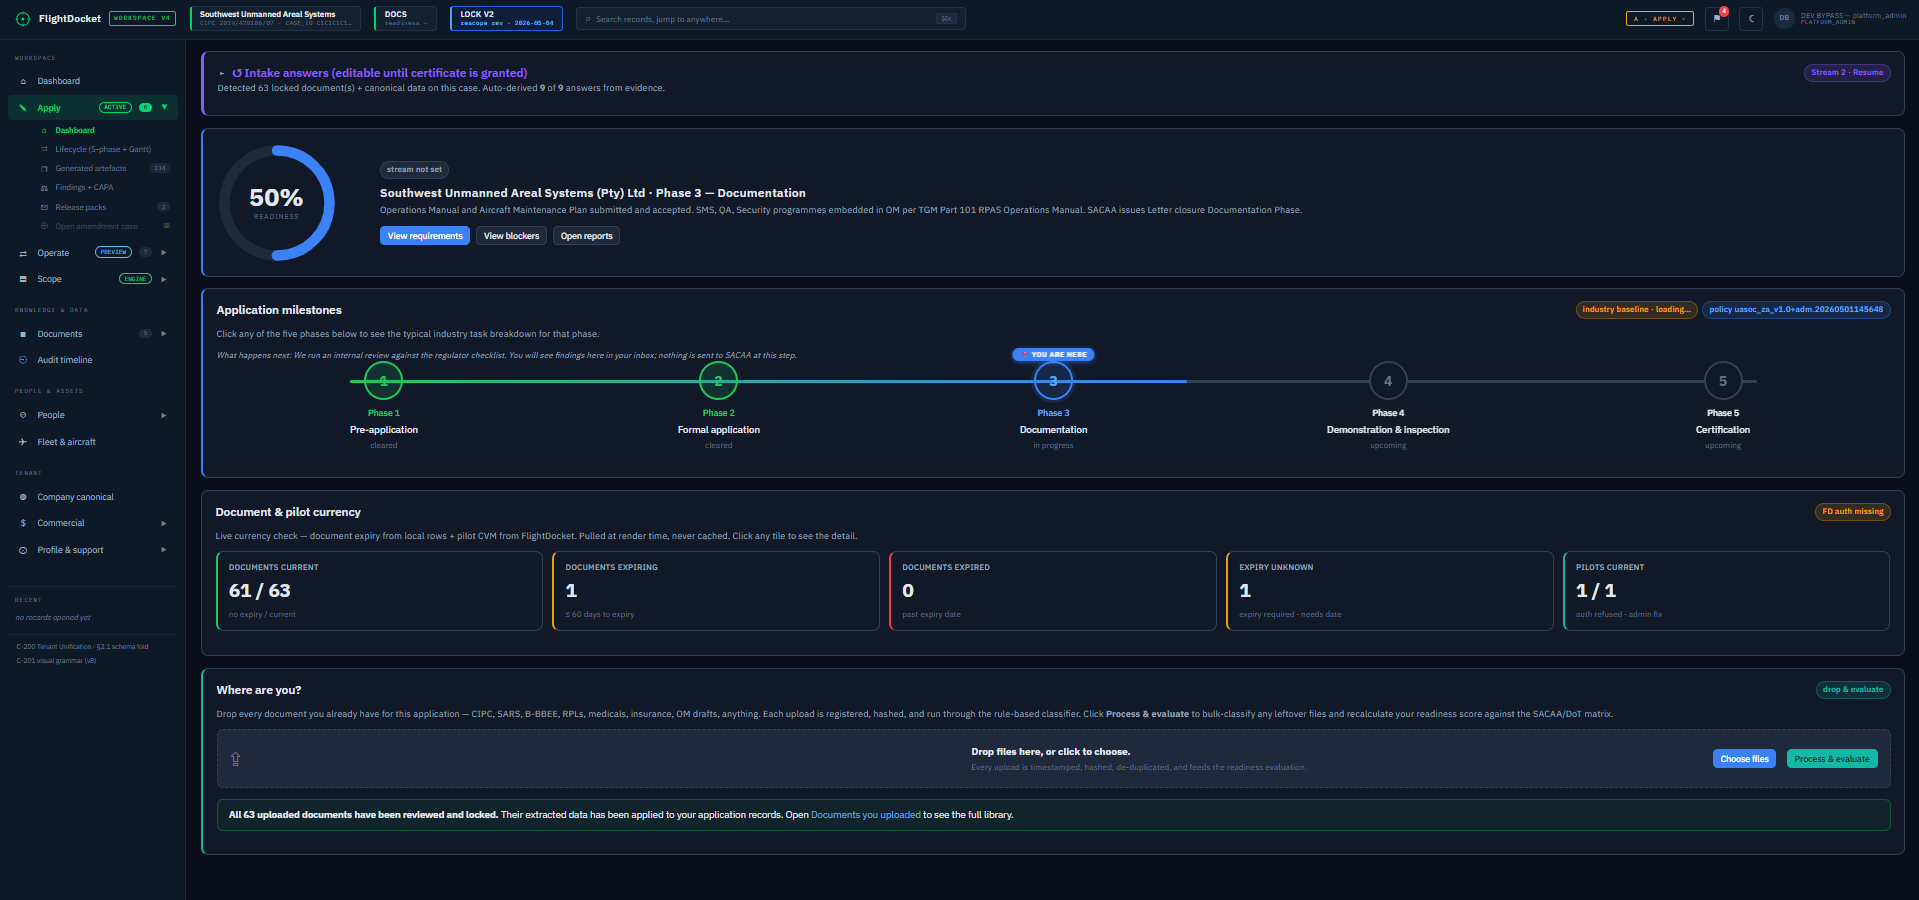Click View requirements button
Image resolution: width=1919 pixels, height=900 pixels.
(425, 236)
